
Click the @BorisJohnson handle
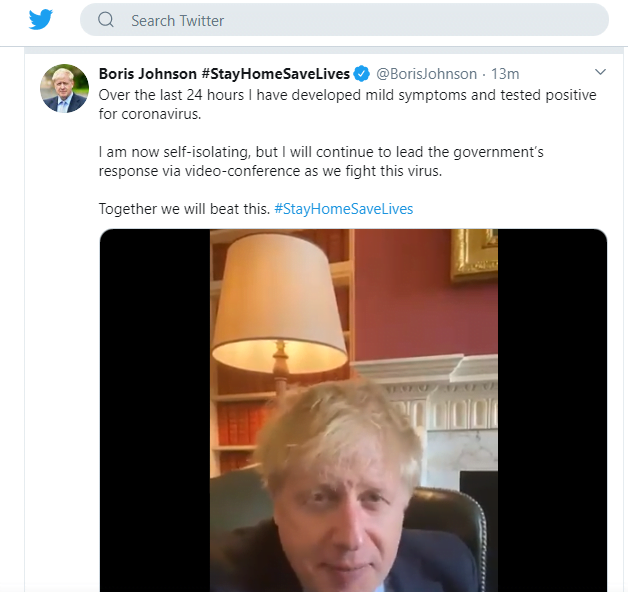click(x=427, y=74)
